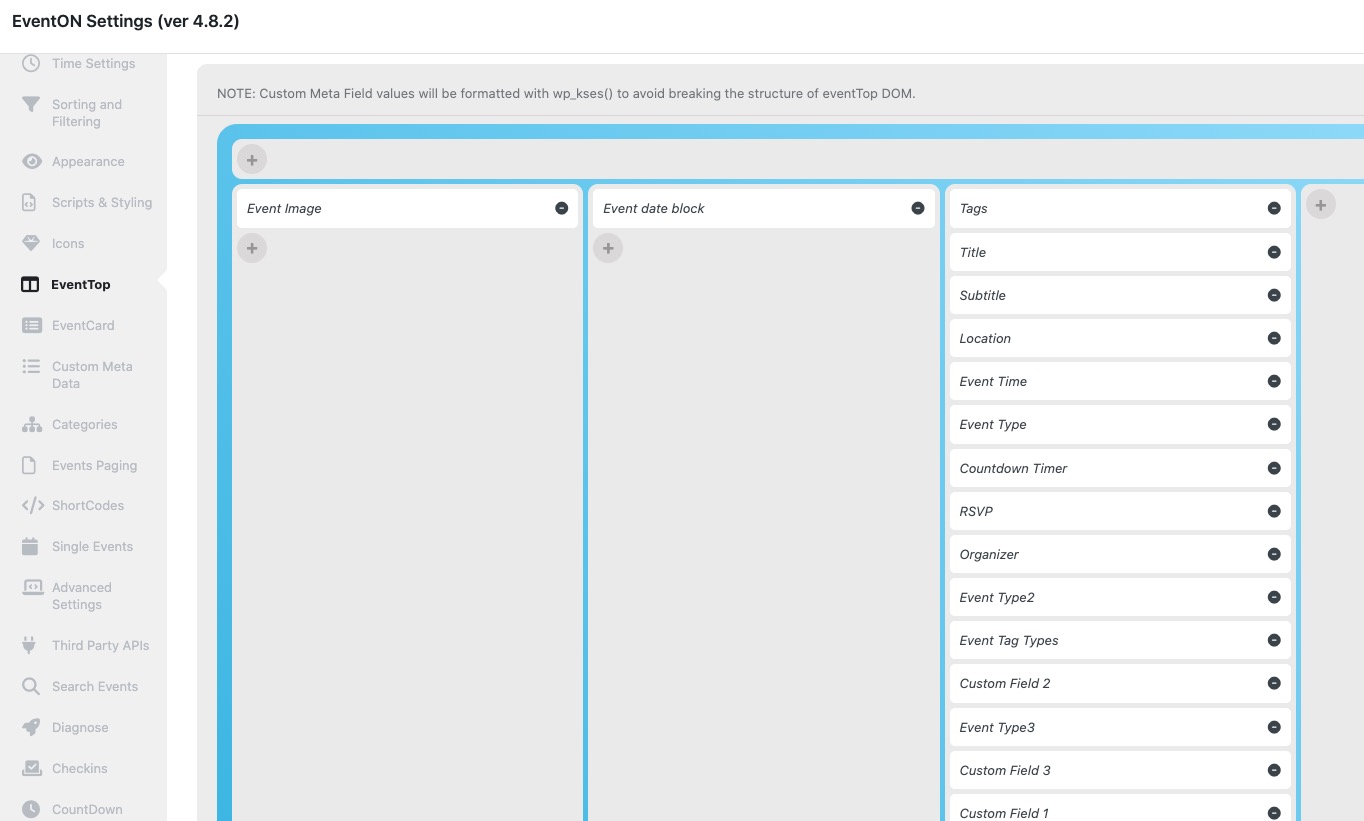Select the Countdown Timer field box
Screen dimensions: 1364x821
coord(1120,468)
